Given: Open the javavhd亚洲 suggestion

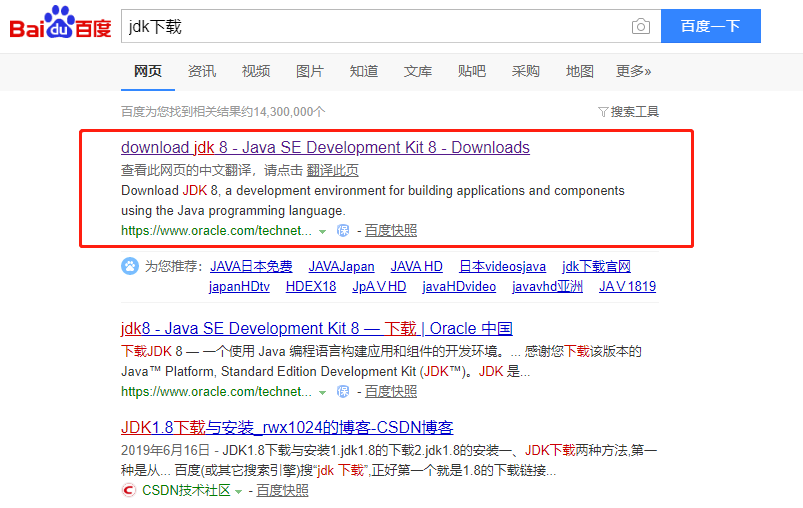Looking at the screenshot, I should pos(547,286).
